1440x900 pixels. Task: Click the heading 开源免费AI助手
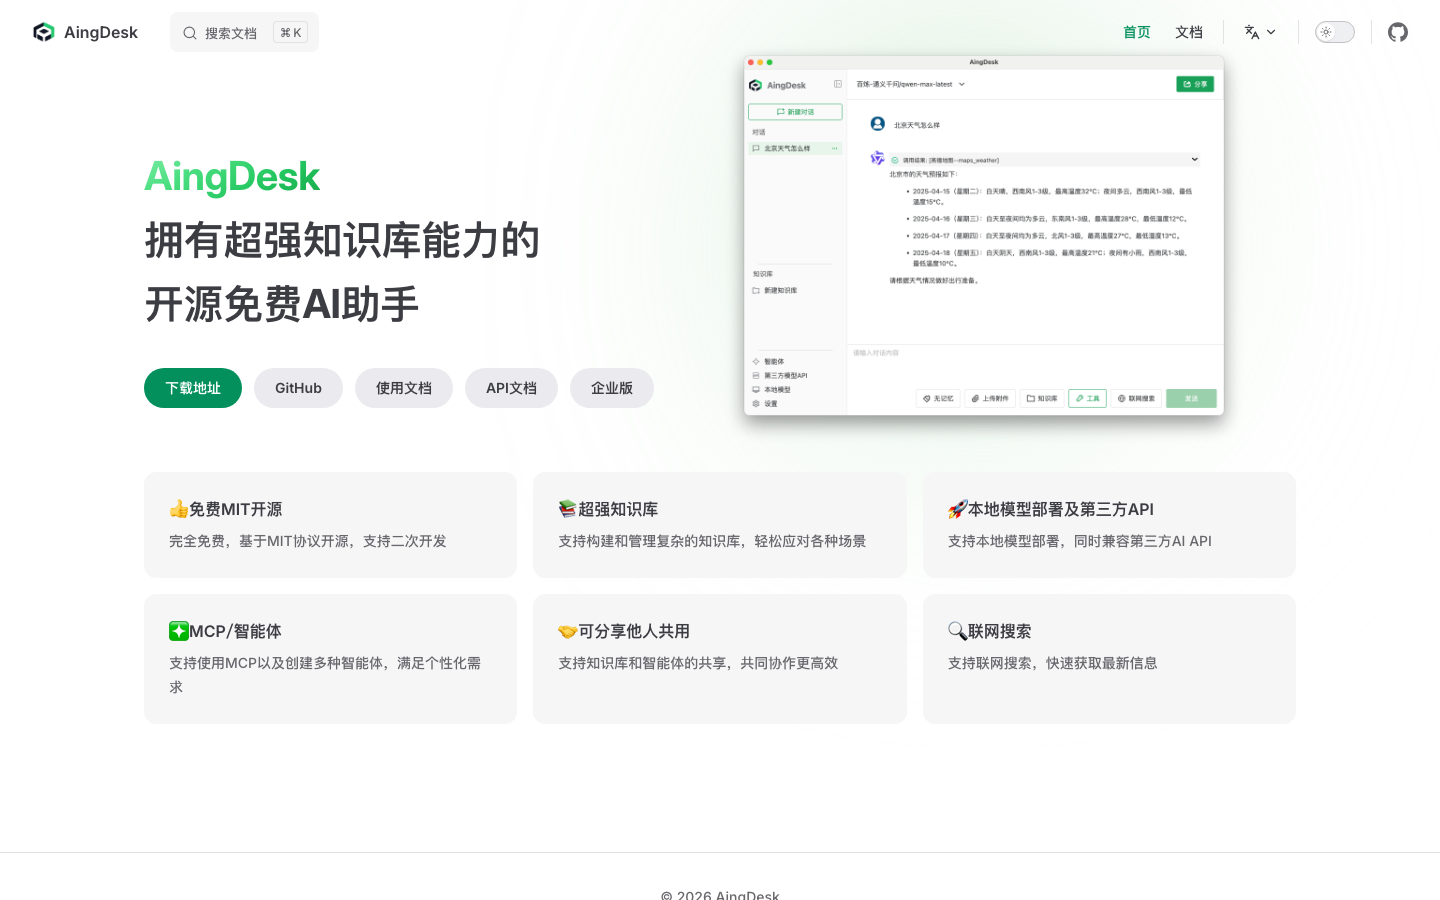pyautogui.click(x=282, y=304)
